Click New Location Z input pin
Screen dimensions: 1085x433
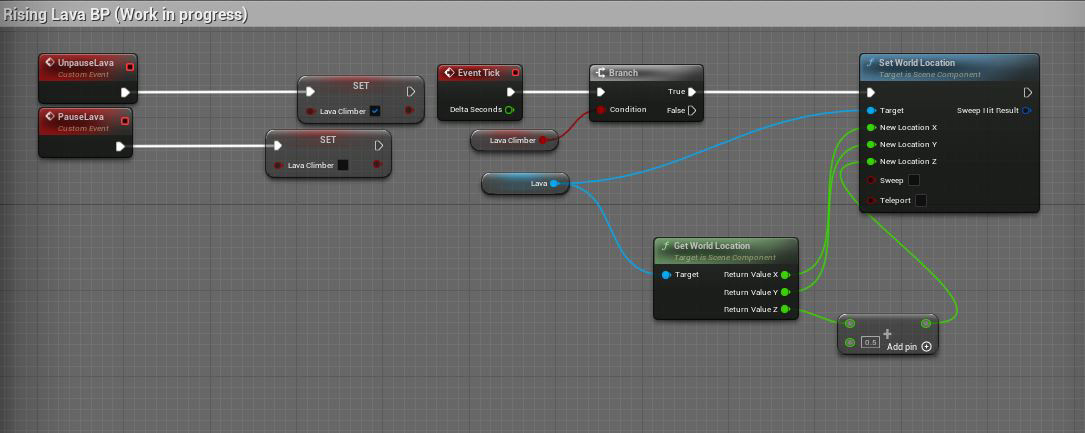(x=871, y=161)
